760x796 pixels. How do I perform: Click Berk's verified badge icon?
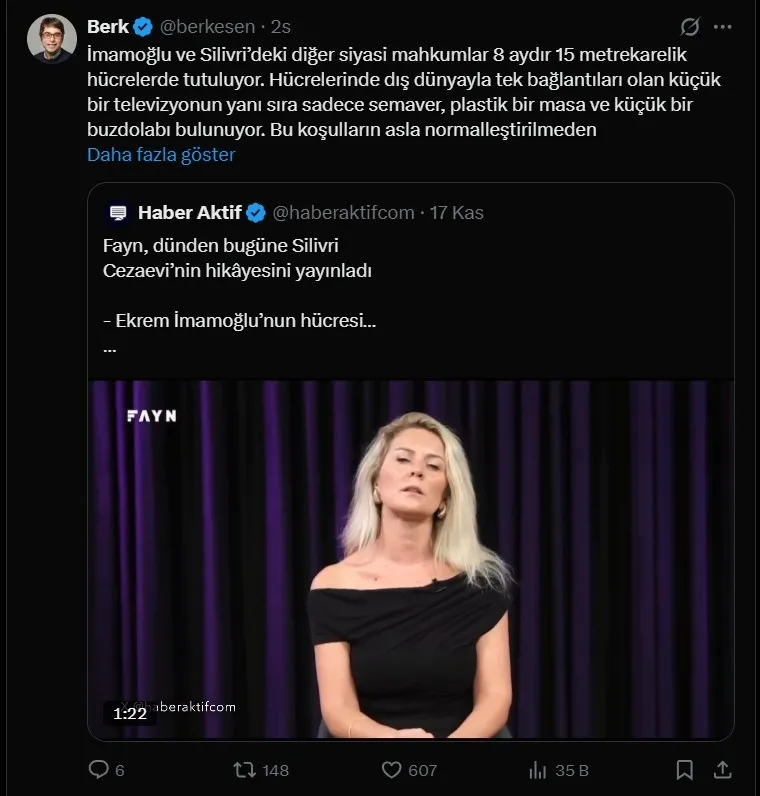click(143, 27)
